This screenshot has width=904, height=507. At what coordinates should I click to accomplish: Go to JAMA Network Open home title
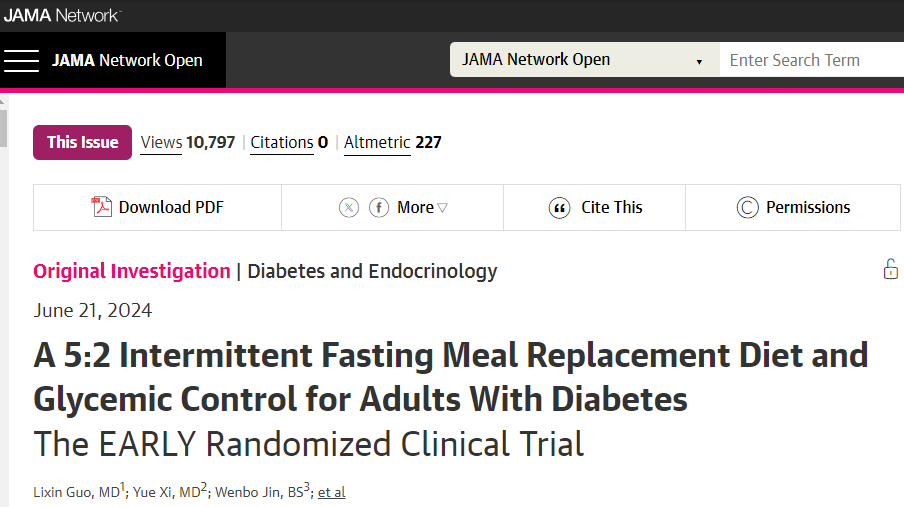pyautogui.click(x=127, y=60)
